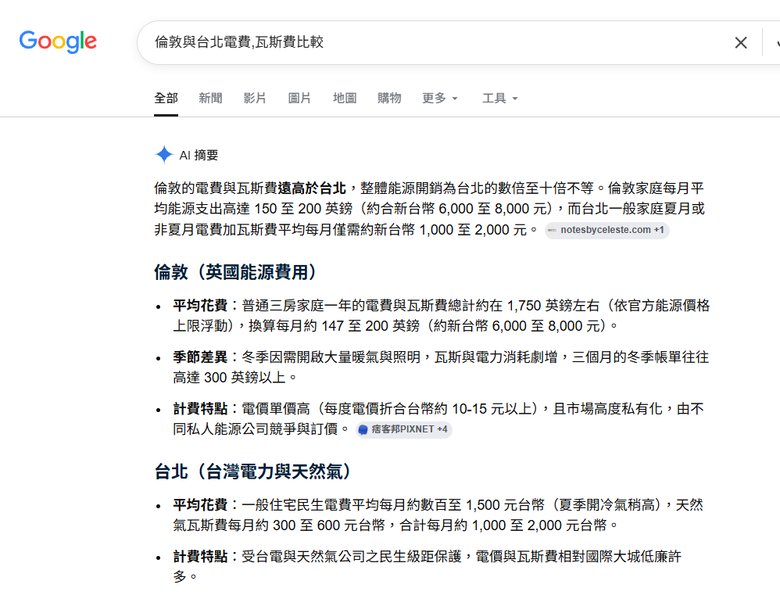Select the 全部 tab
The width and height of the screenshot is (780, 606).
coord(166,98)
